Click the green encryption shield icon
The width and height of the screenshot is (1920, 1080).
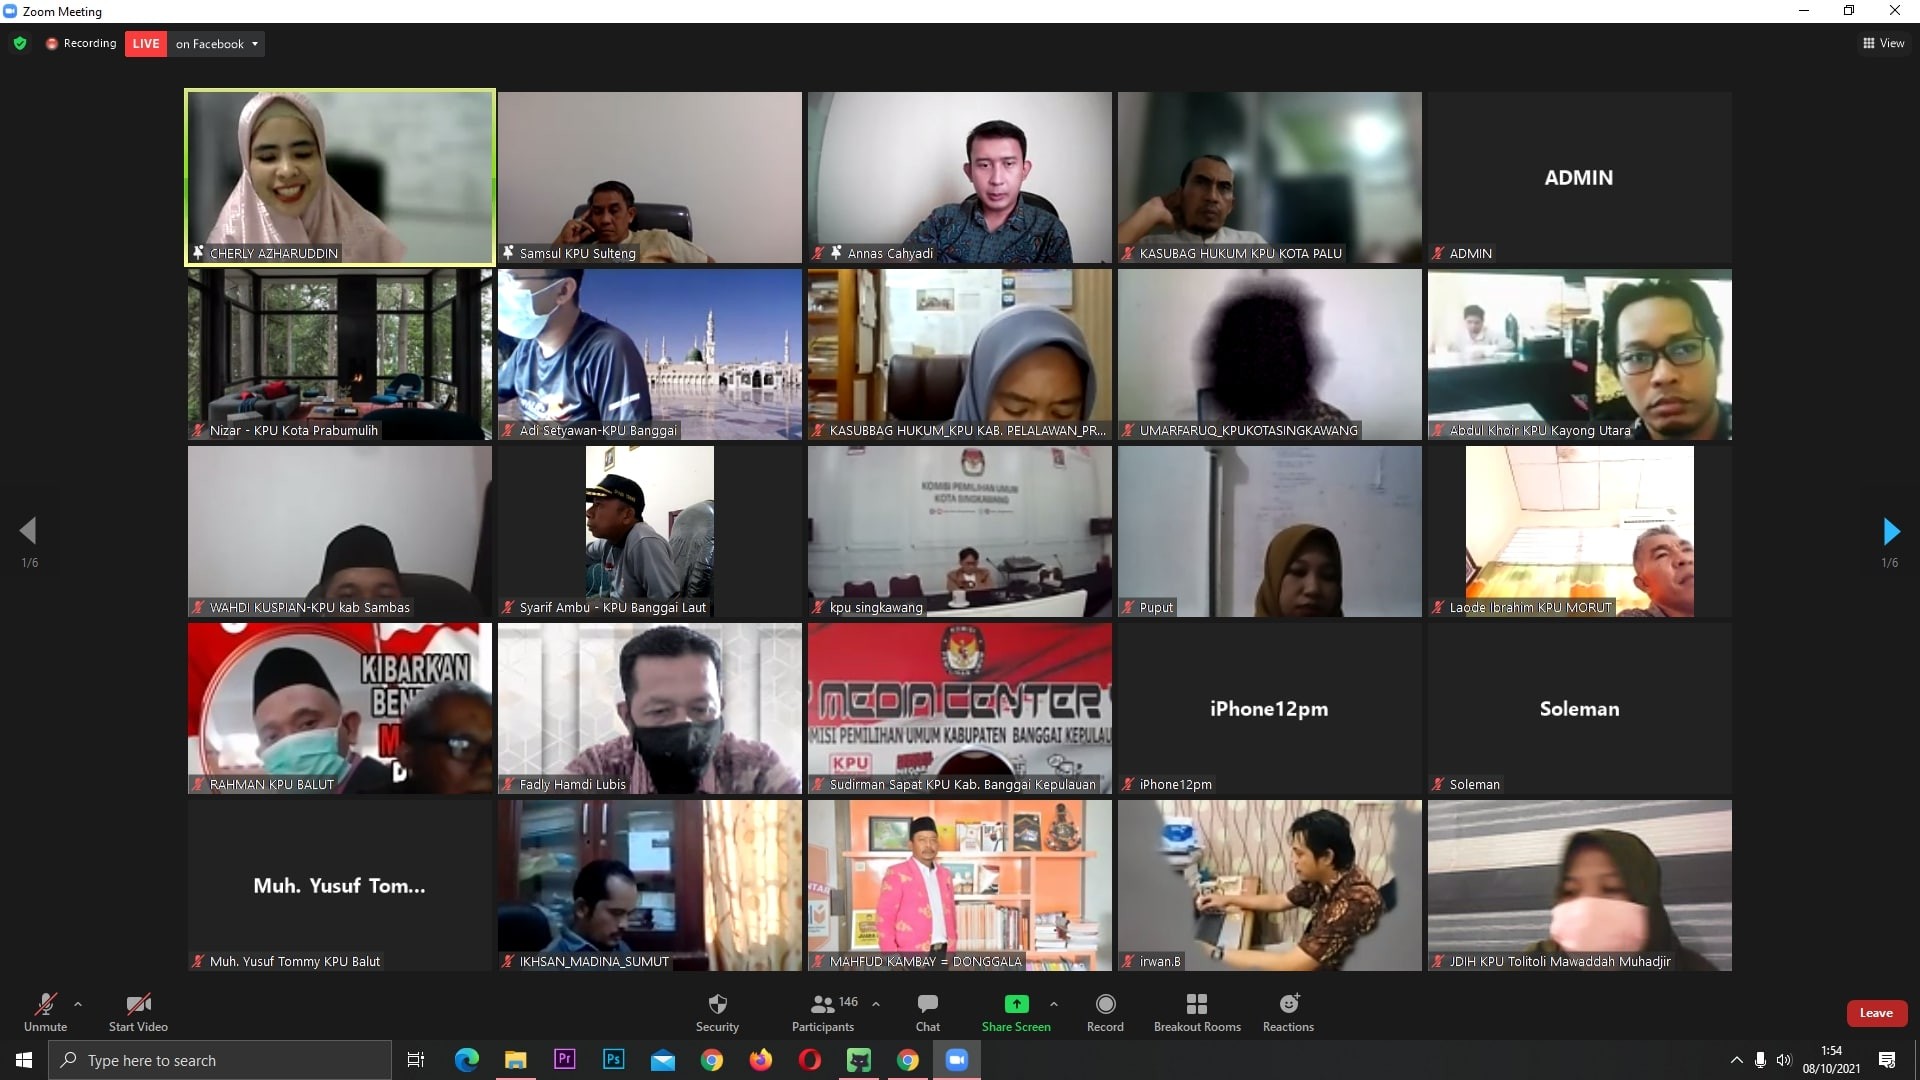(x=20, y=43)
